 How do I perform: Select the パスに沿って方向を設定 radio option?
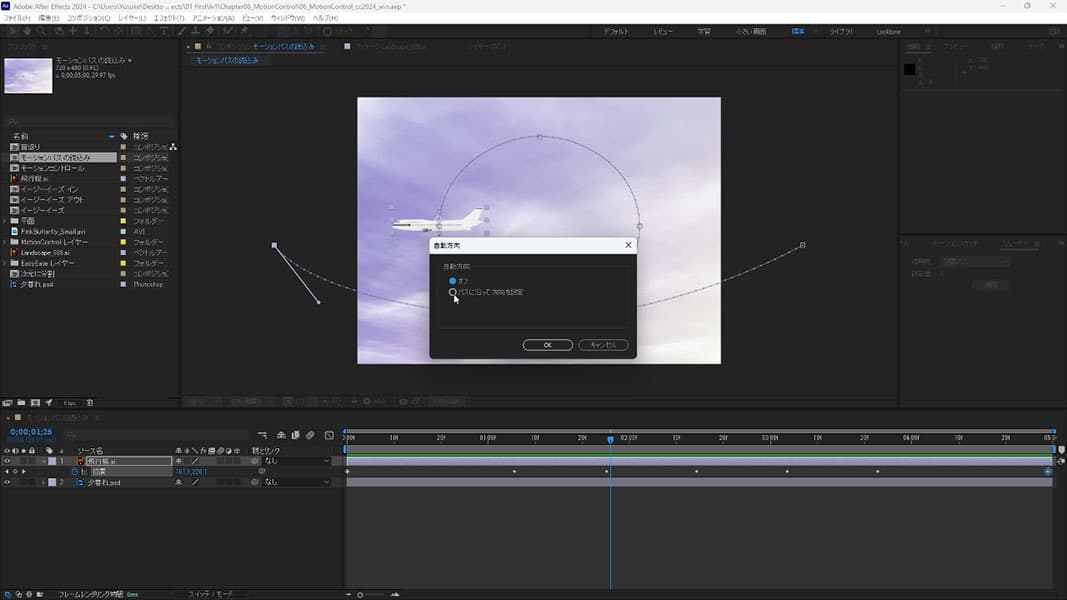[453, 292]
